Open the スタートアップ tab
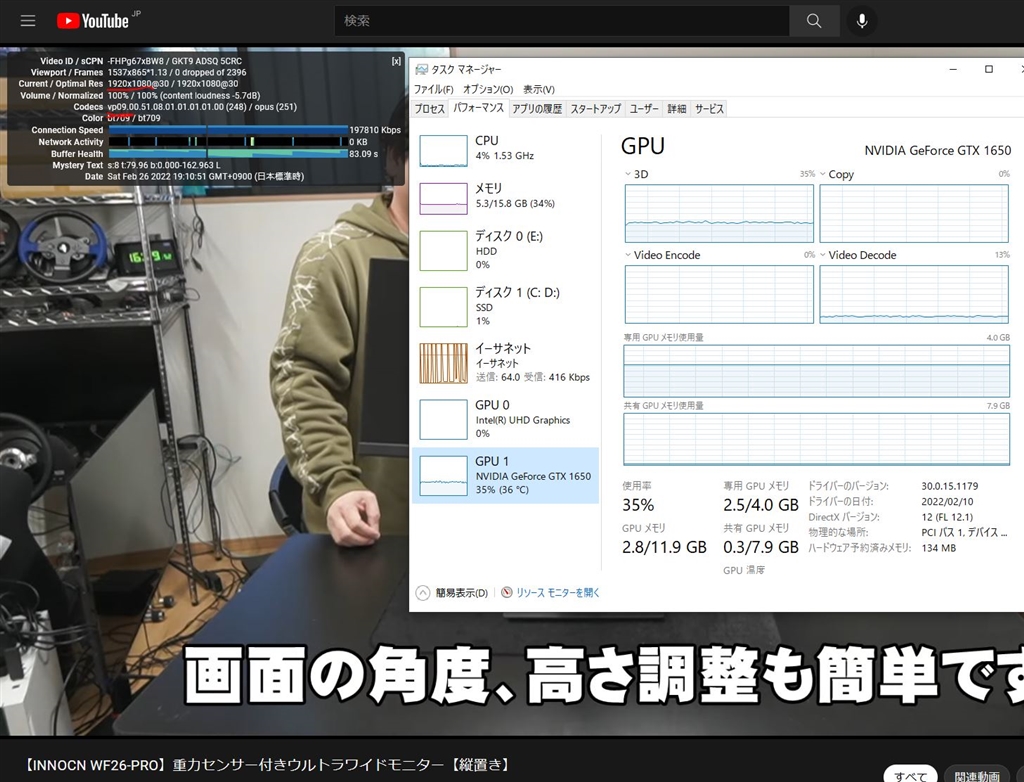 [x=596, y=109]
